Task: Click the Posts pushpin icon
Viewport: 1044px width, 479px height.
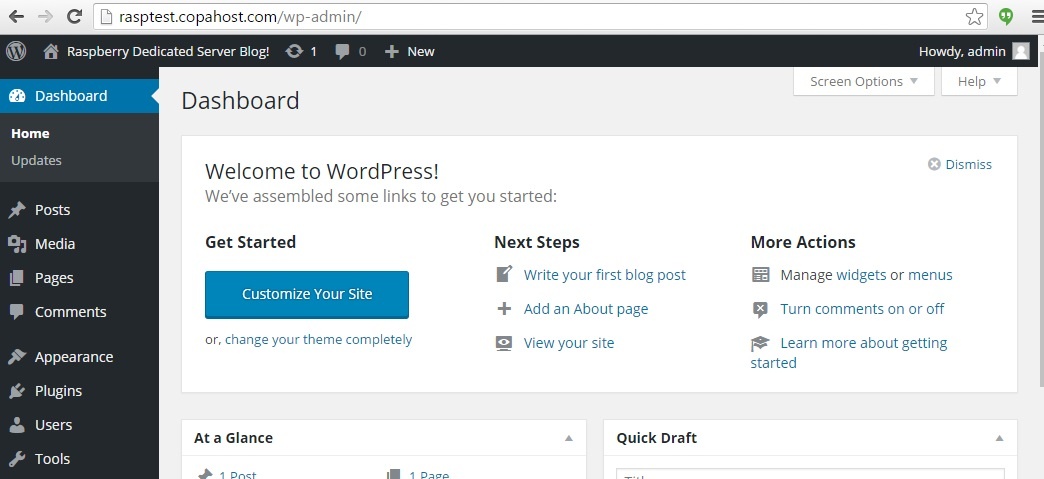Action: click(x=17, y=210)
